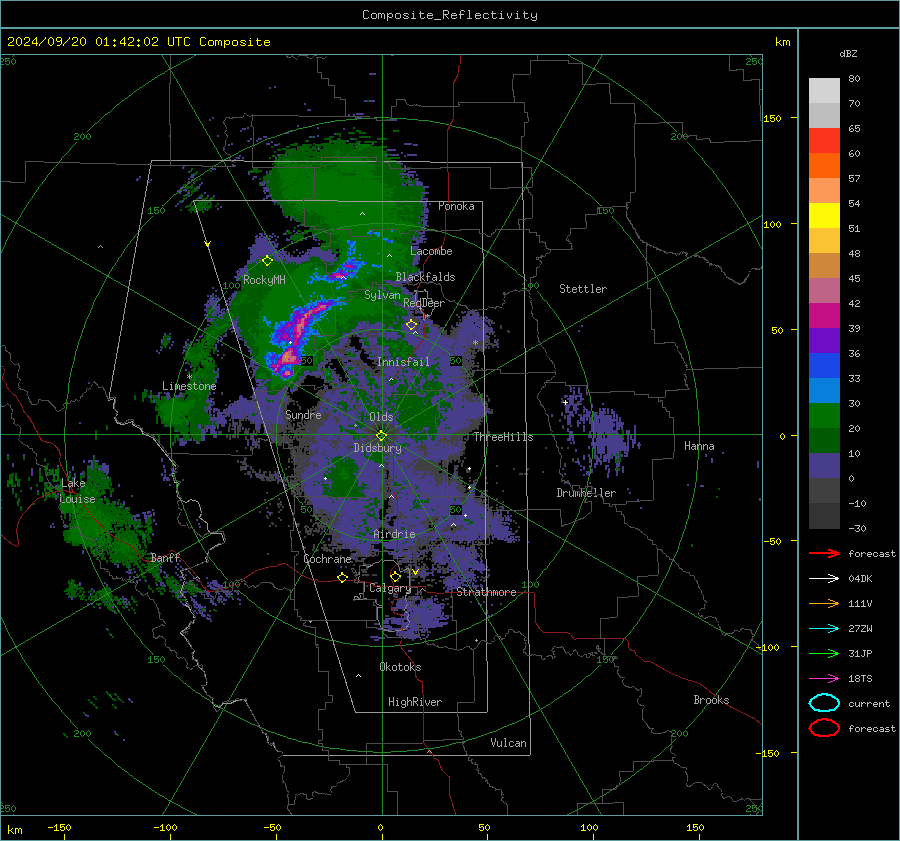Click the 'Brooks' map label
900x841 pixels.
coord(711,700)
